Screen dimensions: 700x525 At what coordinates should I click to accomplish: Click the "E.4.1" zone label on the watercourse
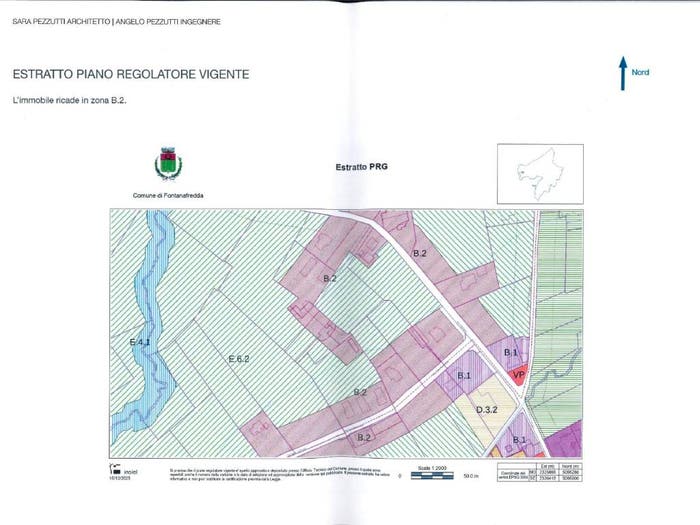point(140,342)
